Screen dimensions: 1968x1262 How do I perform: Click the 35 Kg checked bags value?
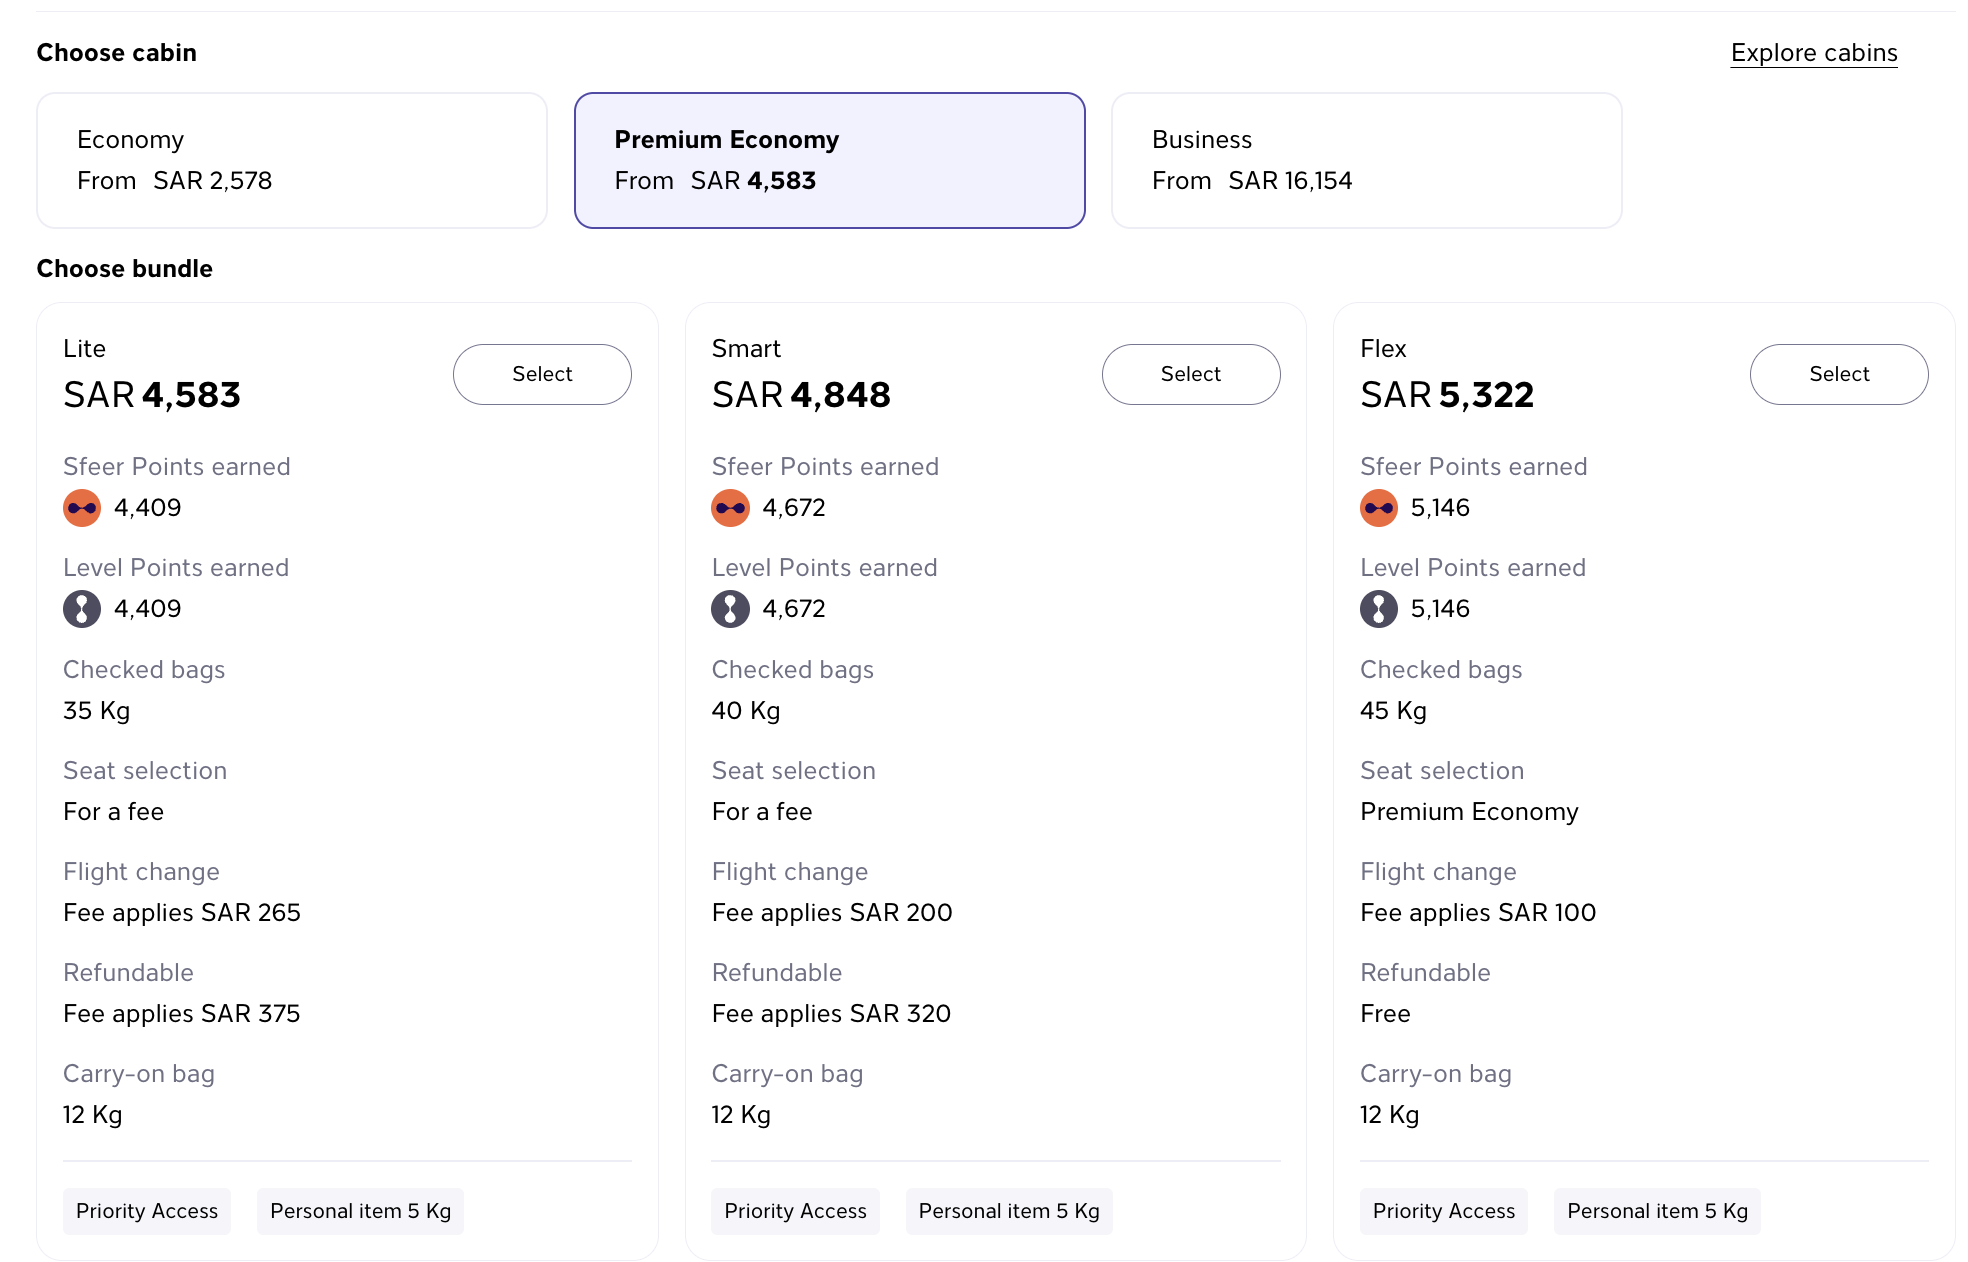(x=97, y=711)
